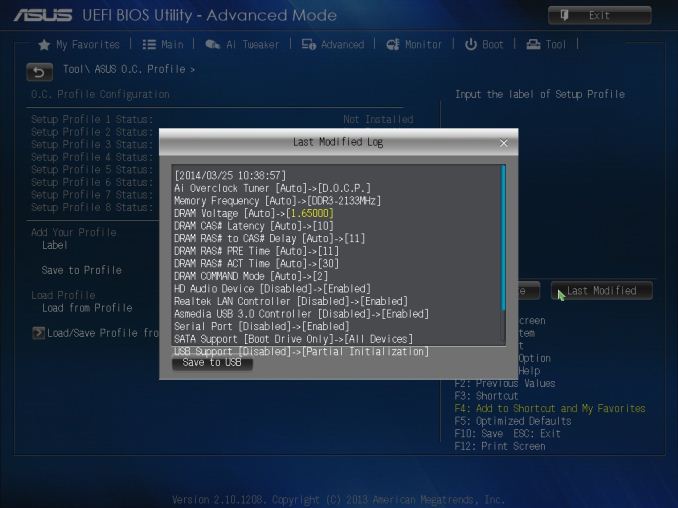Click the Main tab list icon
Viewport: 678px width, 508px height.
(149, 45)
